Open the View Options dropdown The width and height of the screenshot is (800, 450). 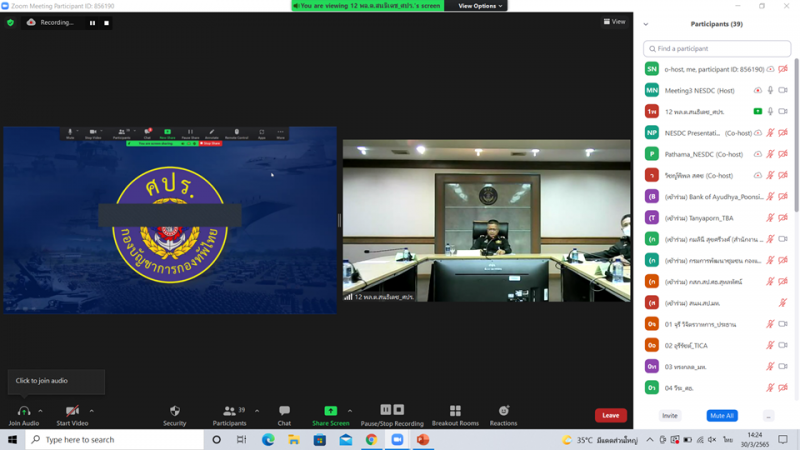(x=480, y=6)
